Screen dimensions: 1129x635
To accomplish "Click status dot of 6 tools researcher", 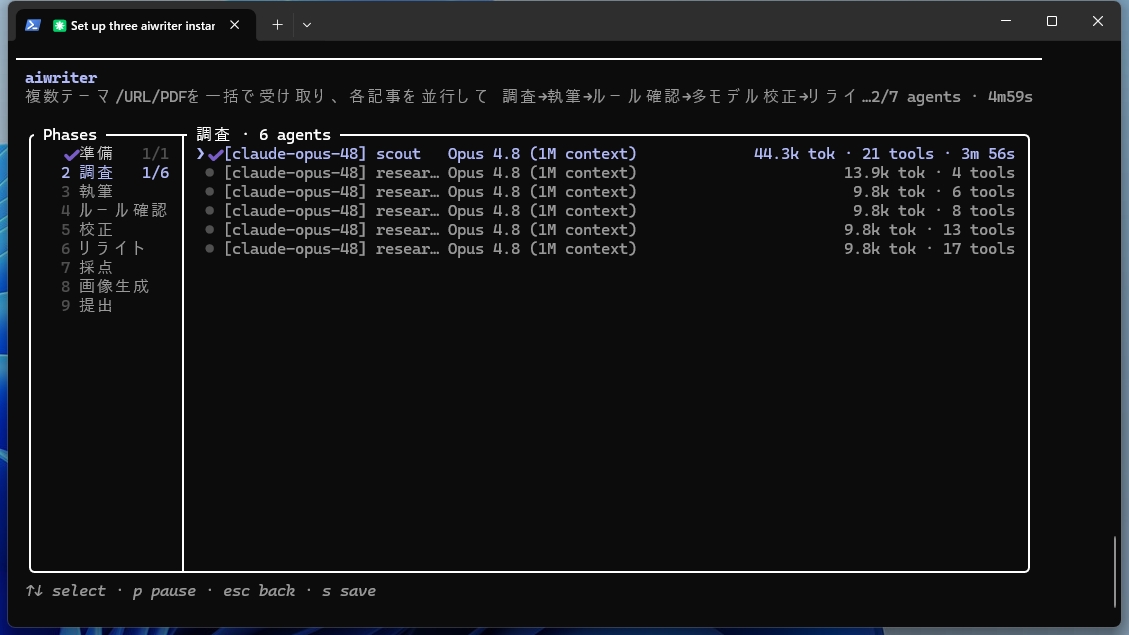I will (x=210, y=192).
